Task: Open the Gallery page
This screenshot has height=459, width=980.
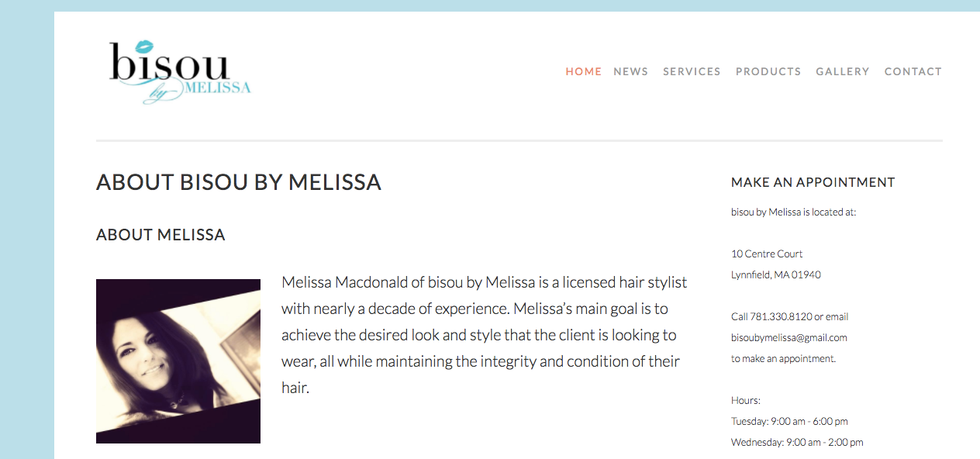Action: pyautogui.click(x=842, y=72)
